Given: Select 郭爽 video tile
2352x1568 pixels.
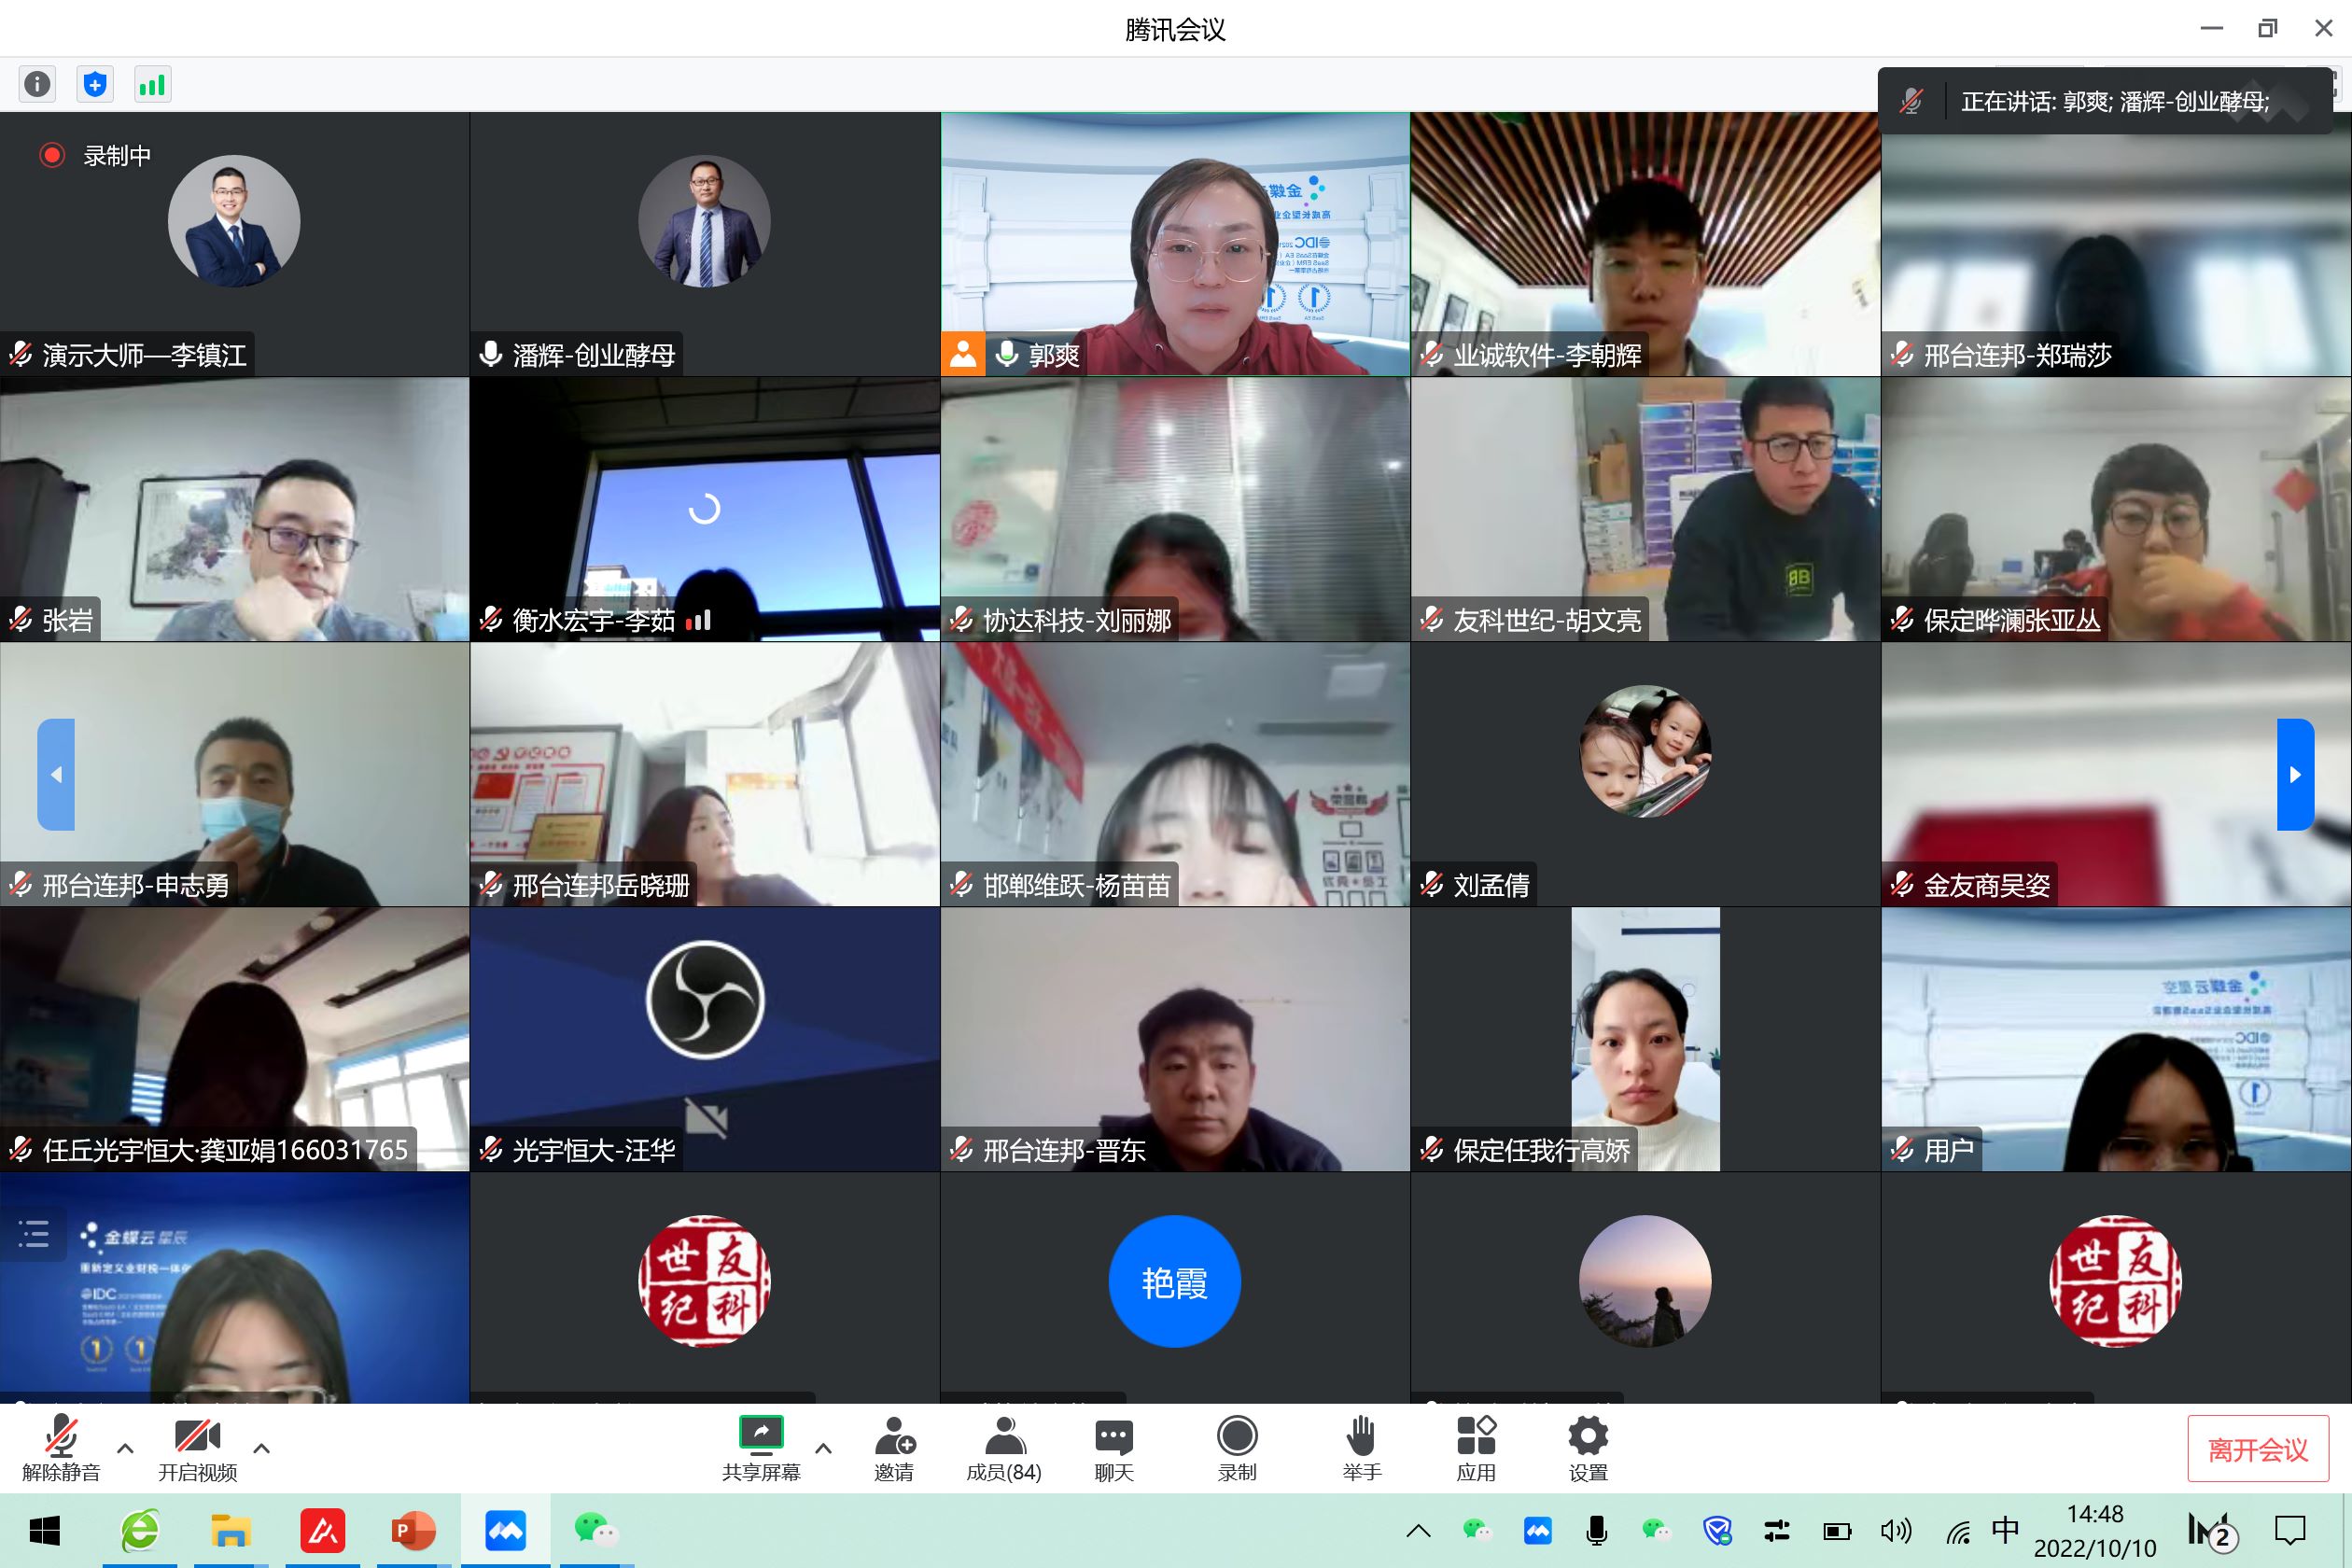Looking at the screenshot, I should click(x=1175, y=244).
